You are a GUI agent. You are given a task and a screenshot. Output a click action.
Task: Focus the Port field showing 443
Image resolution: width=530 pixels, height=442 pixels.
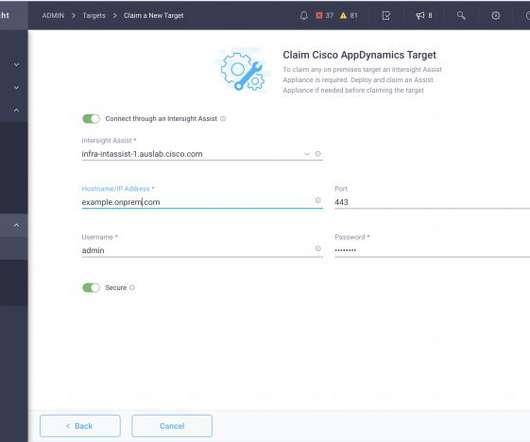click(x=432, y=202)
